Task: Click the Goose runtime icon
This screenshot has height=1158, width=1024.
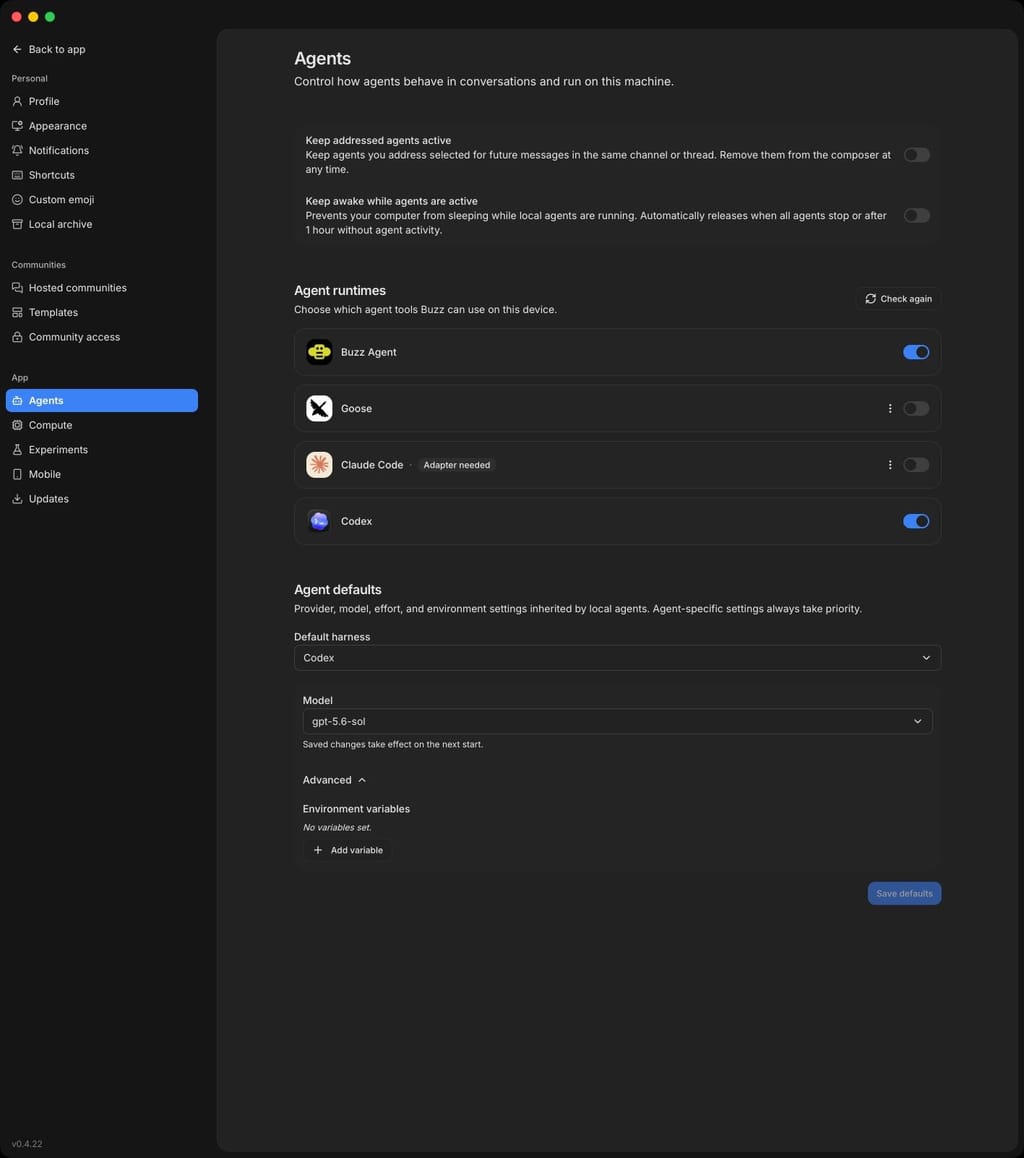Action: tap(319, 408)
